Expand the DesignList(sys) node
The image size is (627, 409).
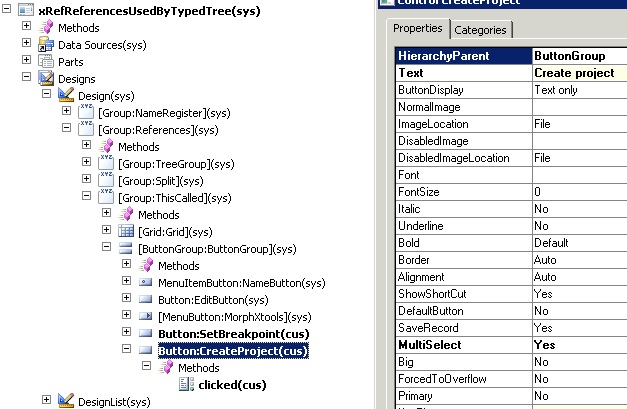coord(46,399)
